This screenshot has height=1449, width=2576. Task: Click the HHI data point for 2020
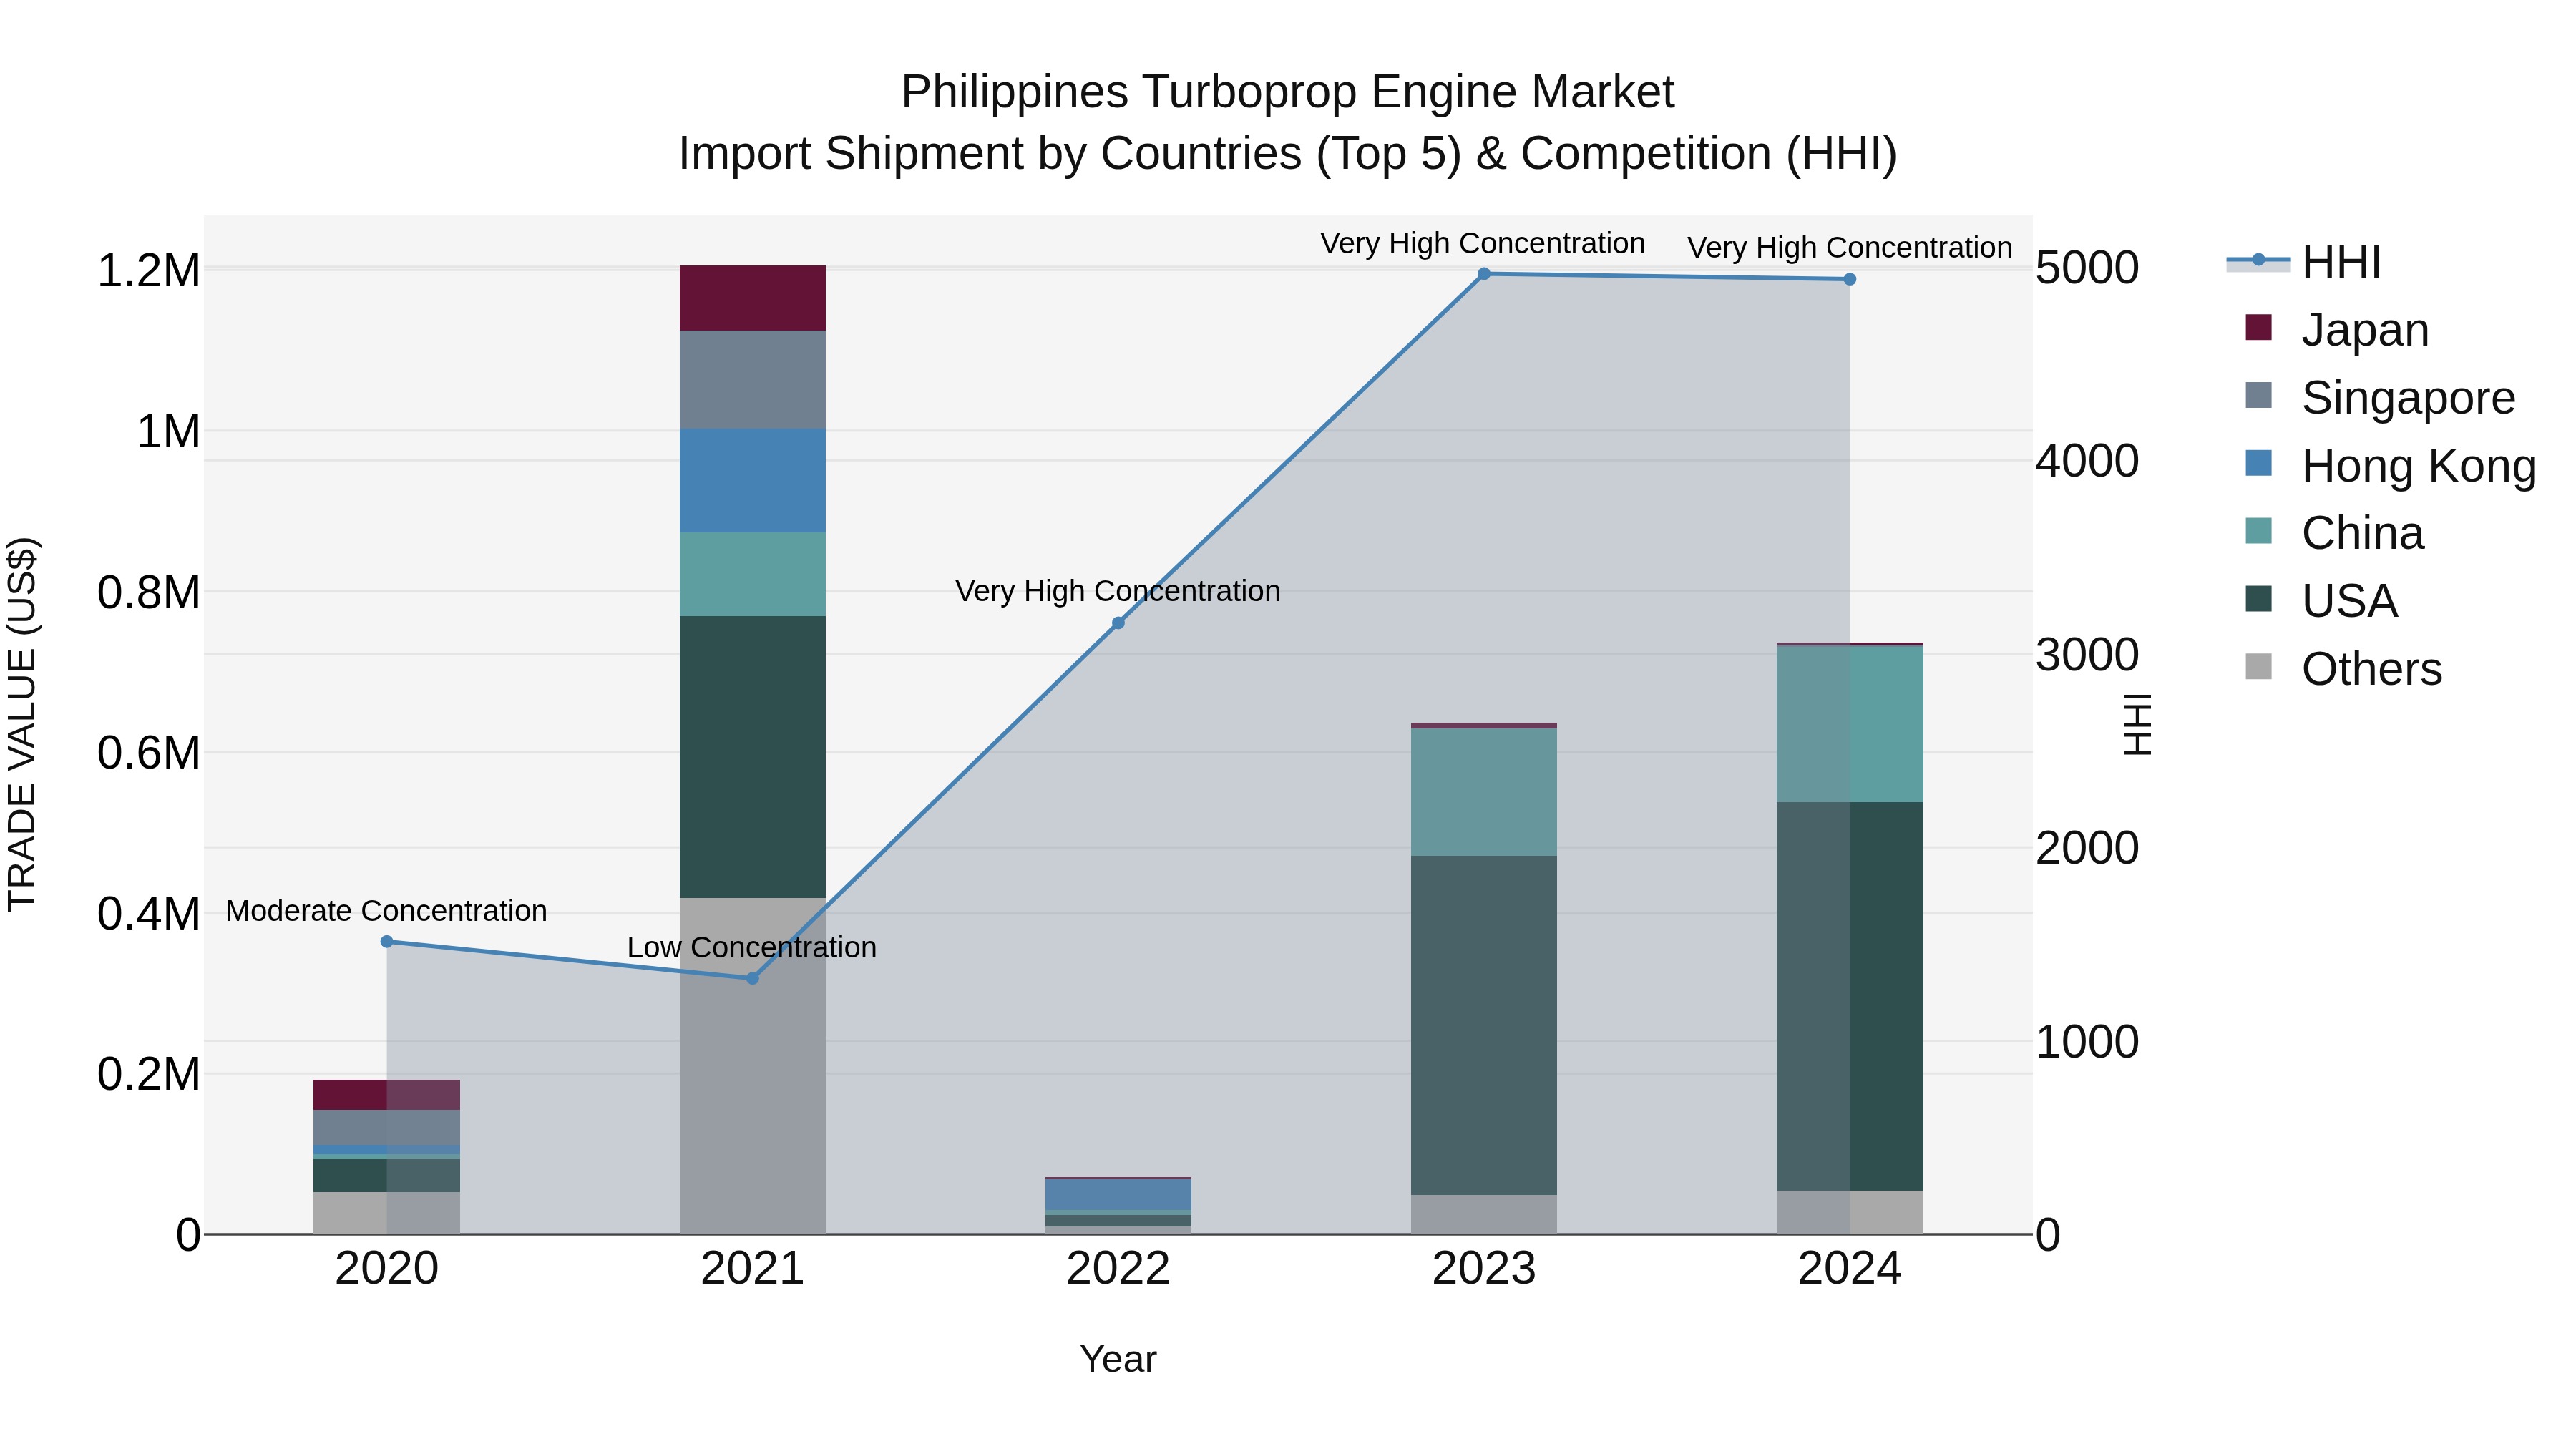pos(387,941)
